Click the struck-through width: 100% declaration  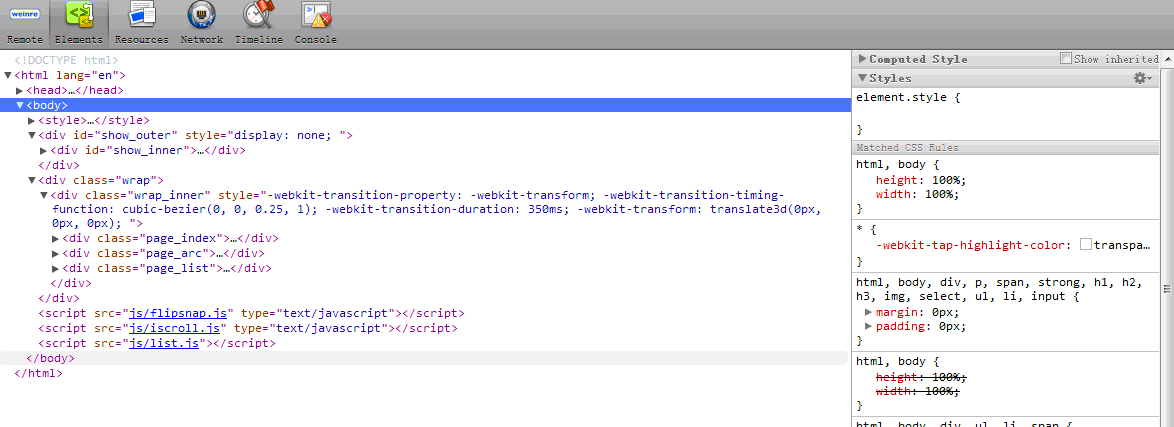917,391
